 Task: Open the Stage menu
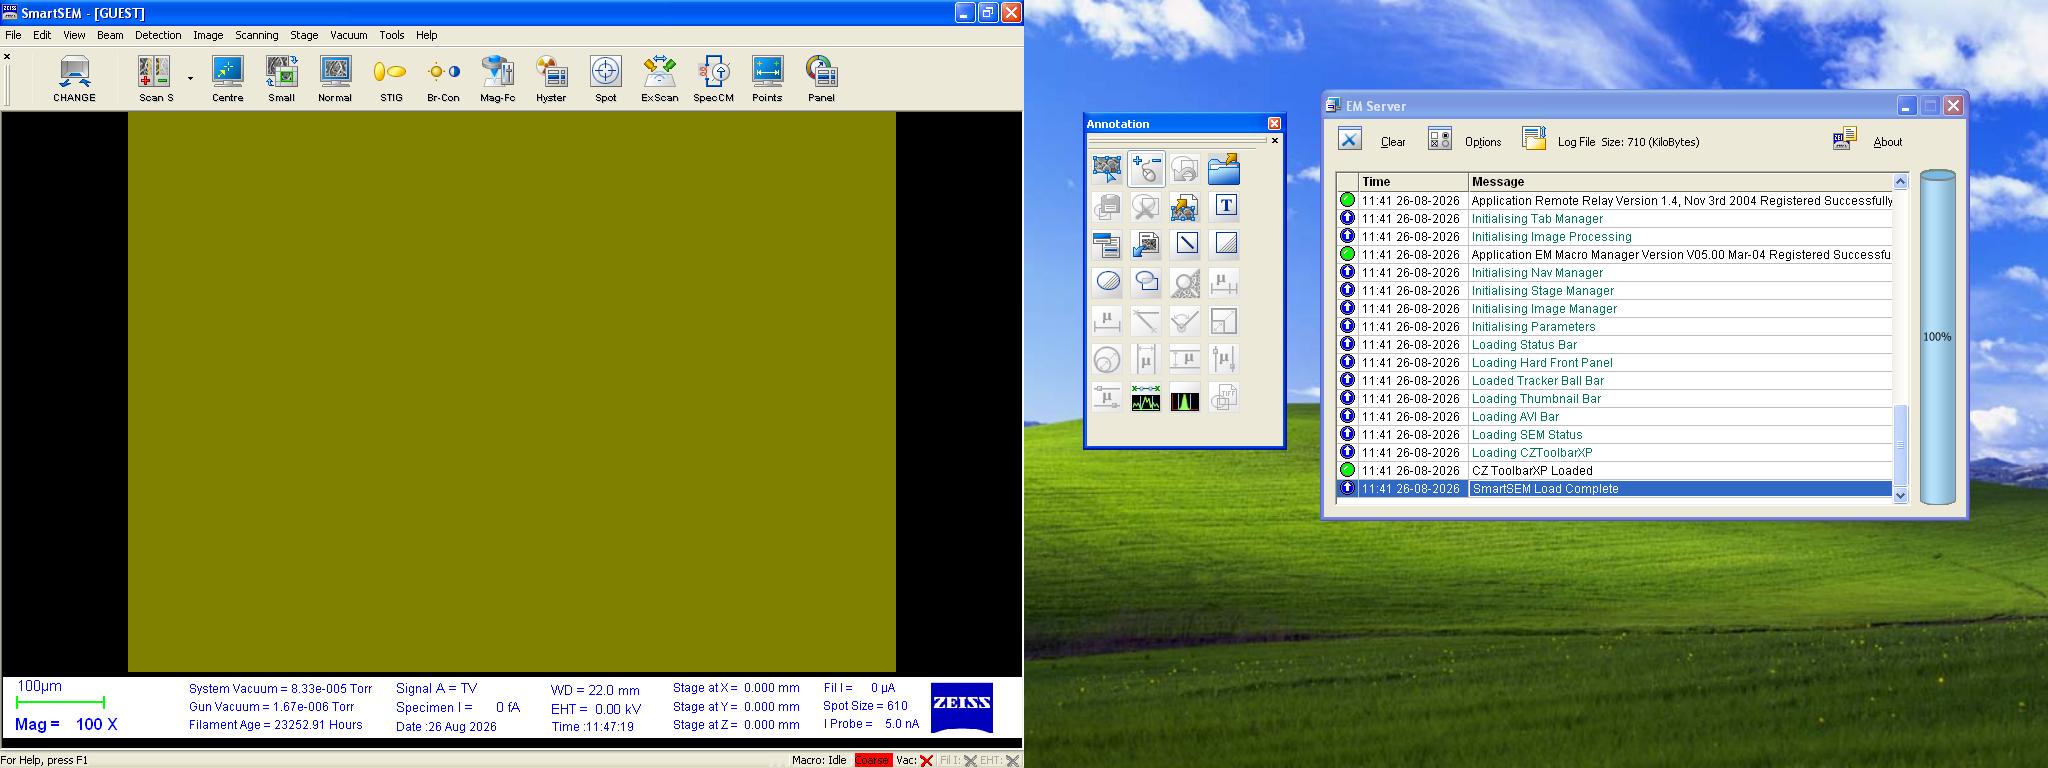304,35
